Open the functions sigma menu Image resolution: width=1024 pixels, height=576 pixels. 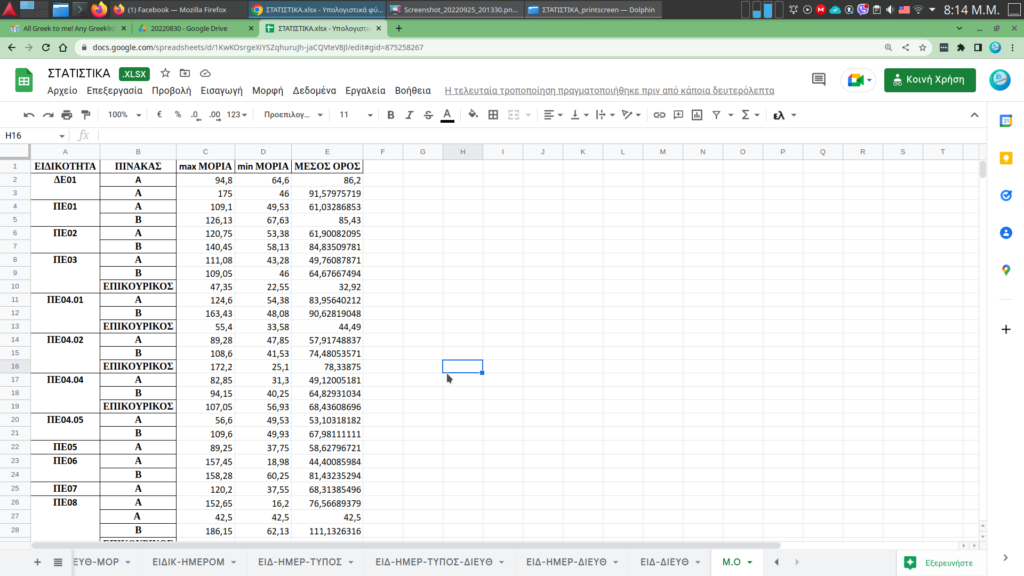pos(750,115)
